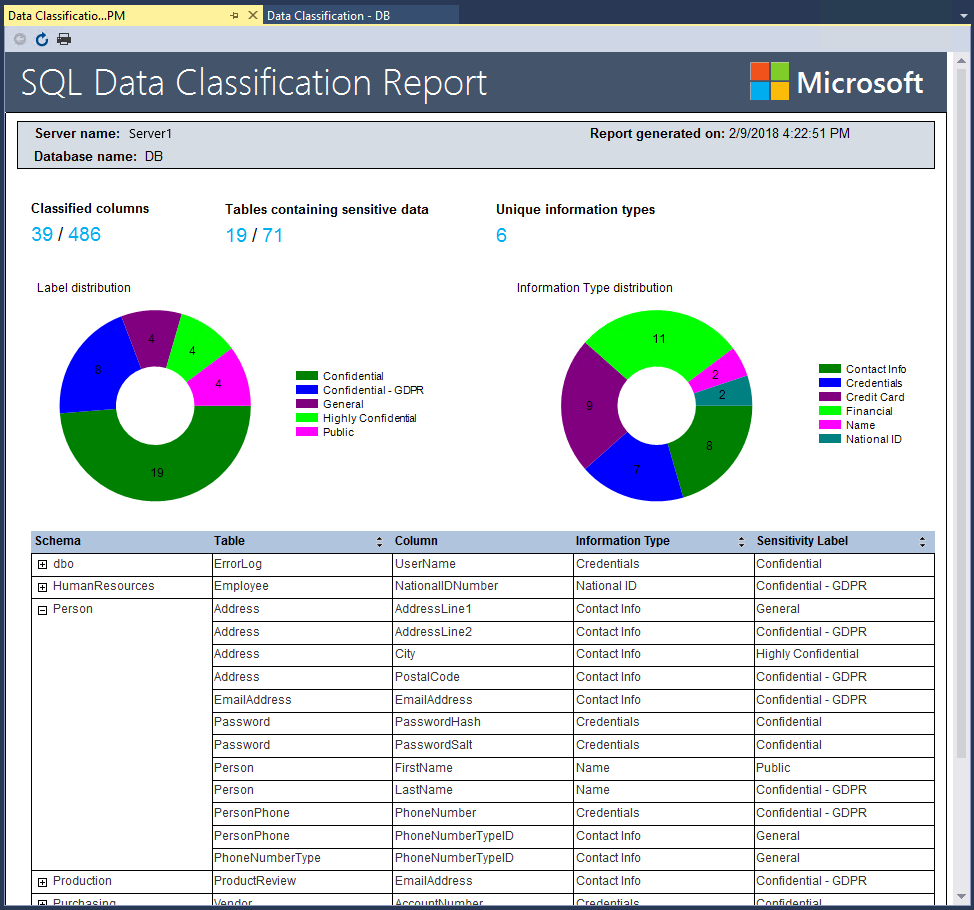Expand the Production schema row
The width and height of the screenshot is (974, 910).
41,881
